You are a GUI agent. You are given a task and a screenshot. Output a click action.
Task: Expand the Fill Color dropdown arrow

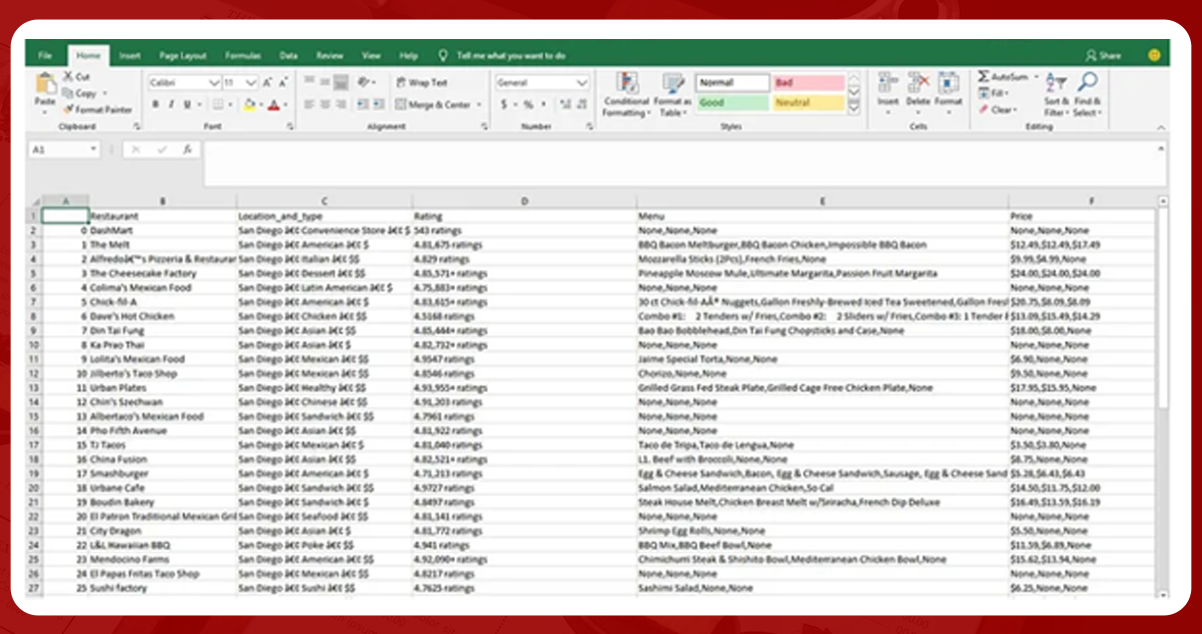point(260,104)
